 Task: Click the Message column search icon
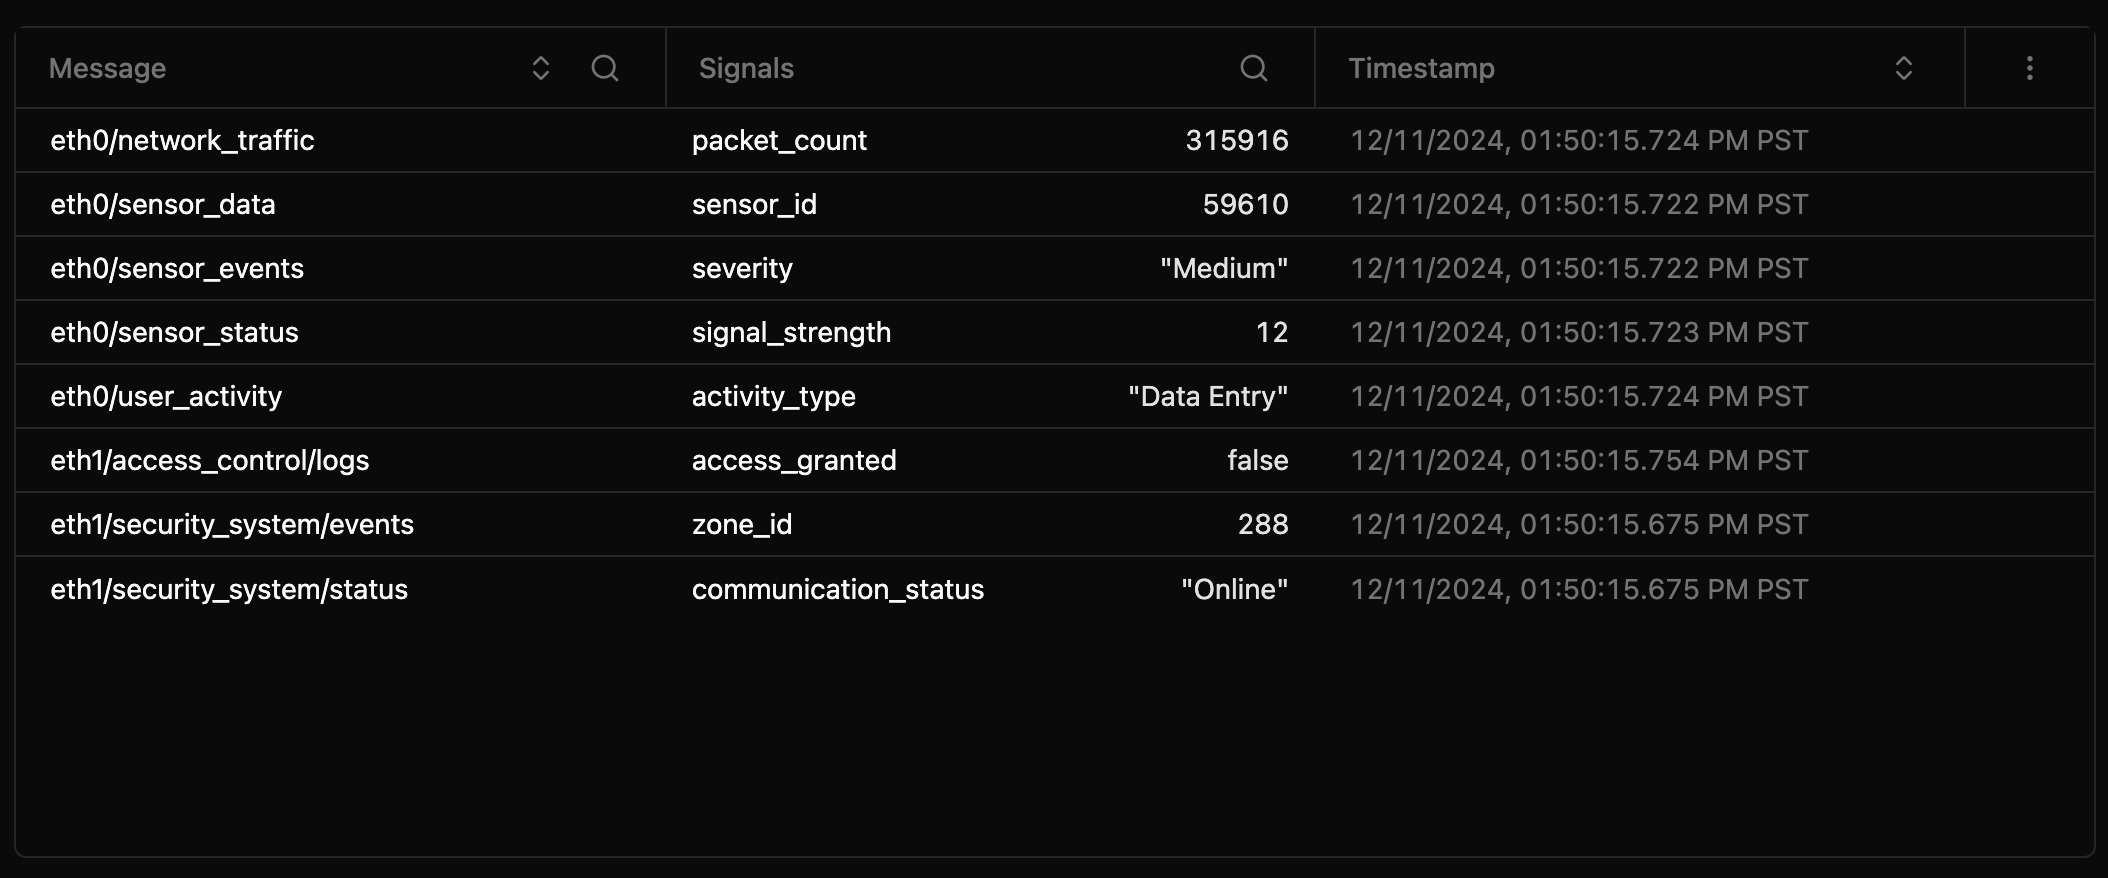coord(605,68)
